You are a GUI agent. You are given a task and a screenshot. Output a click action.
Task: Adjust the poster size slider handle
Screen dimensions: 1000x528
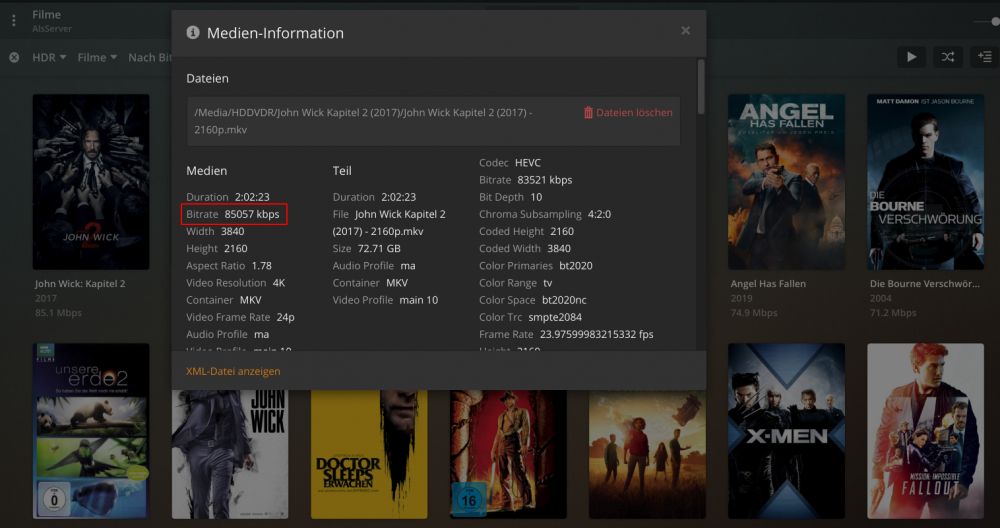(x=996, y=22)
